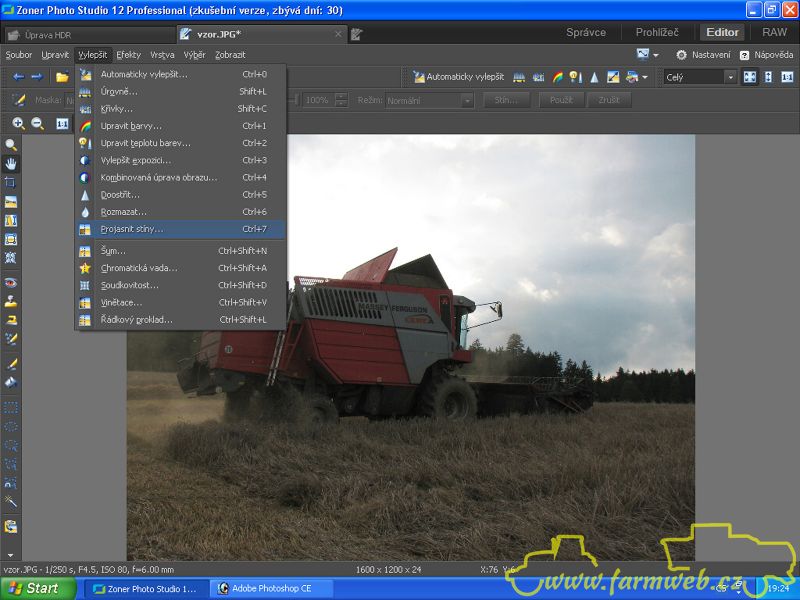Click the zoom out magnifier icon

tap(38, 124)
